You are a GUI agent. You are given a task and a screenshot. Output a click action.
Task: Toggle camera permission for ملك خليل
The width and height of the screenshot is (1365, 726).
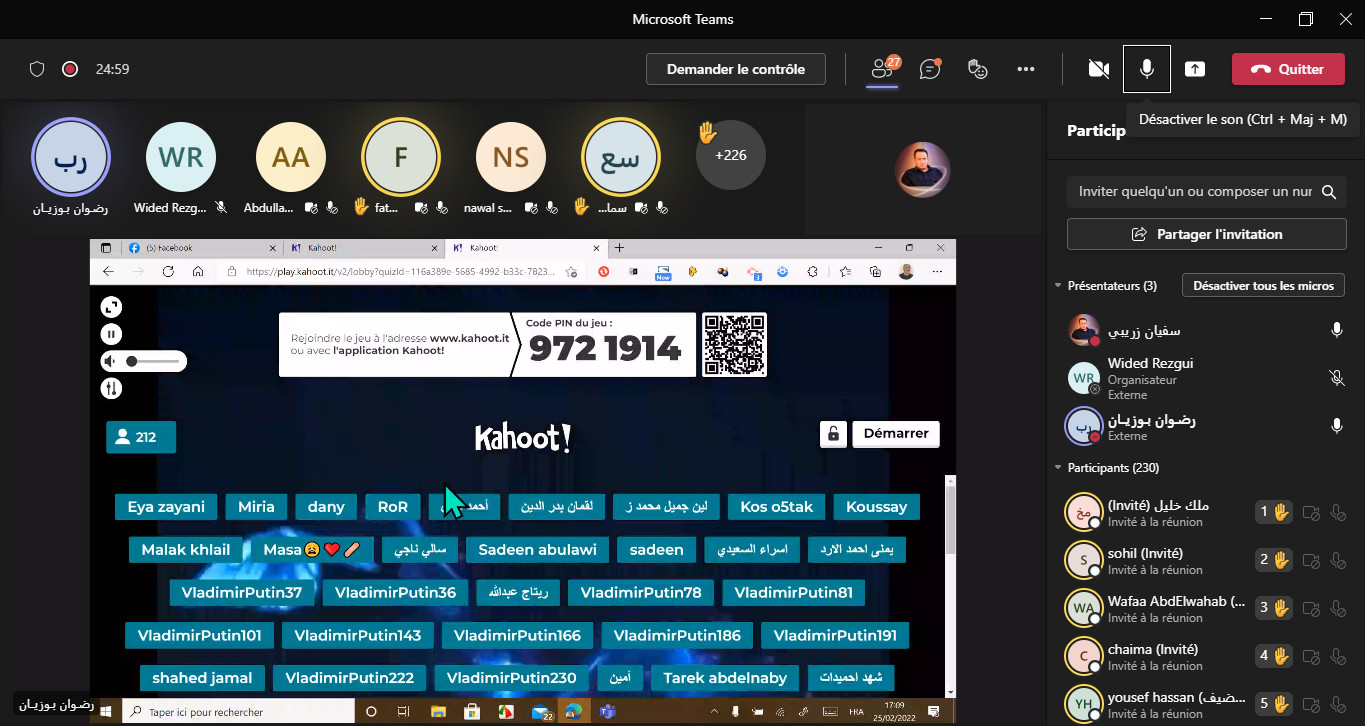[1312, 513]
